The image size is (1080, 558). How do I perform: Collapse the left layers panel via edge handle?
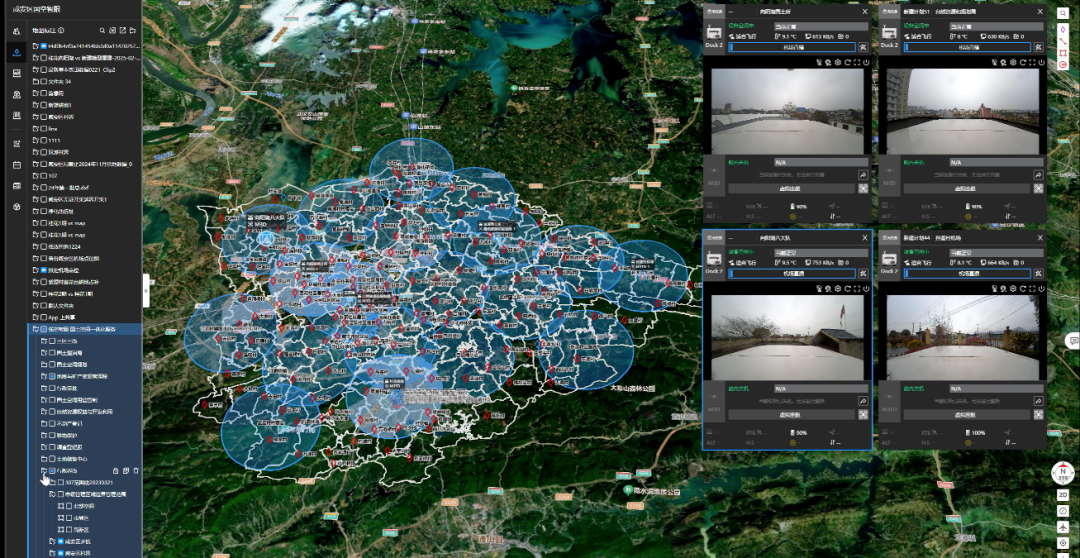point(145,283)
